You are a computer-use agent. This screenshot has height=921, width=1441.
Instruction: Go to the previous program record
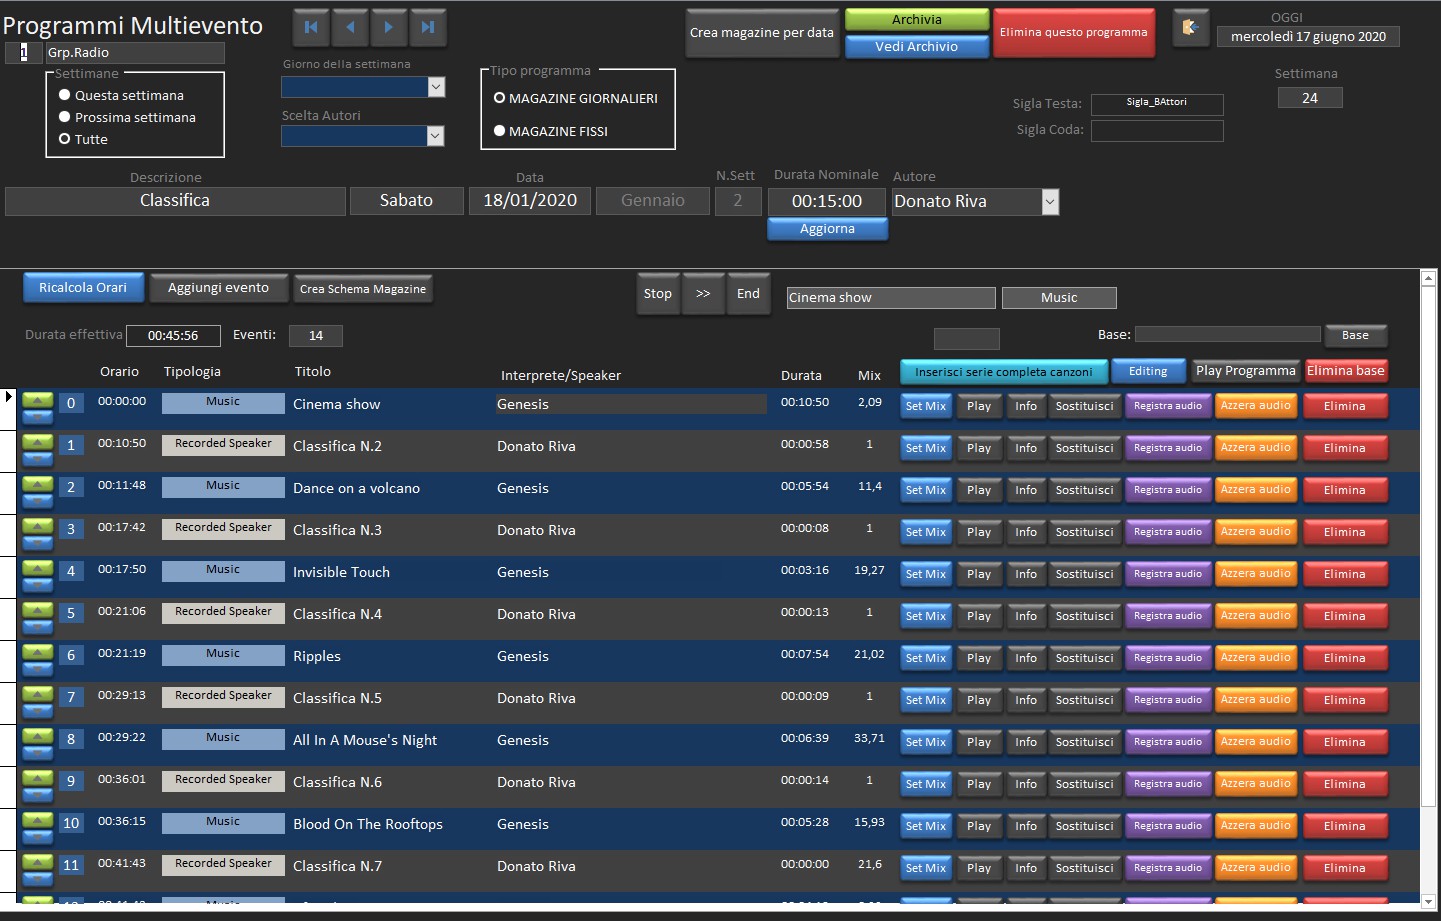[x=350, y=28]
